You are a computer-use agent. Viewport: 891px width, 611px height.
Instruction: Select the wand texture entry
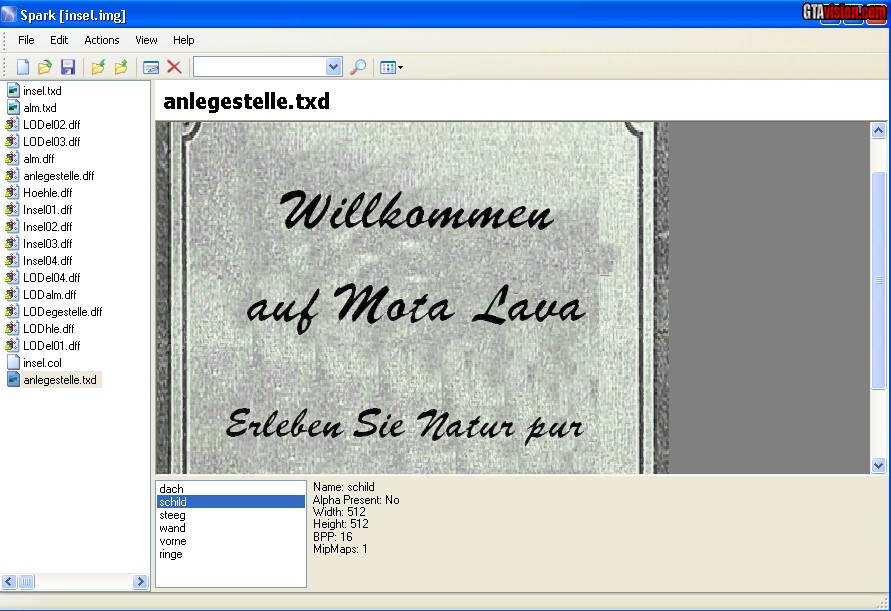coord(172,528)
